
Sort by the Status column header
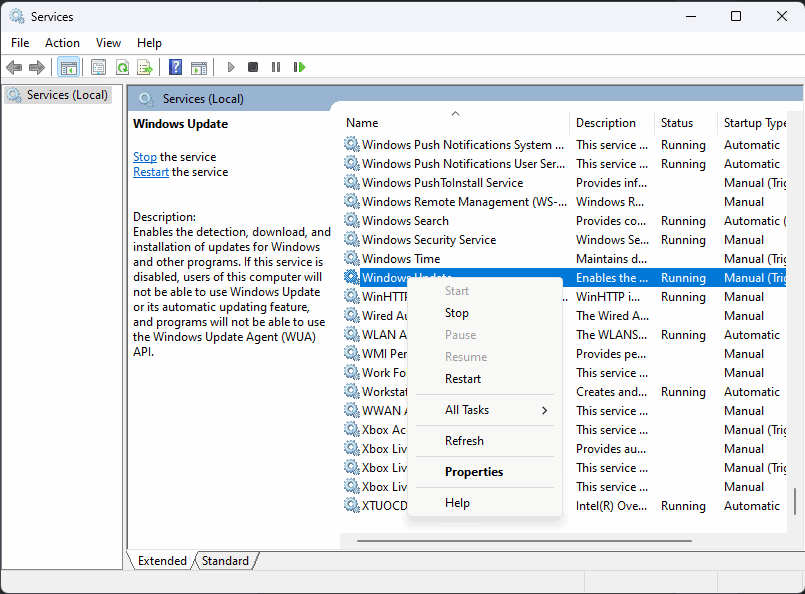[x=685, y=123]
